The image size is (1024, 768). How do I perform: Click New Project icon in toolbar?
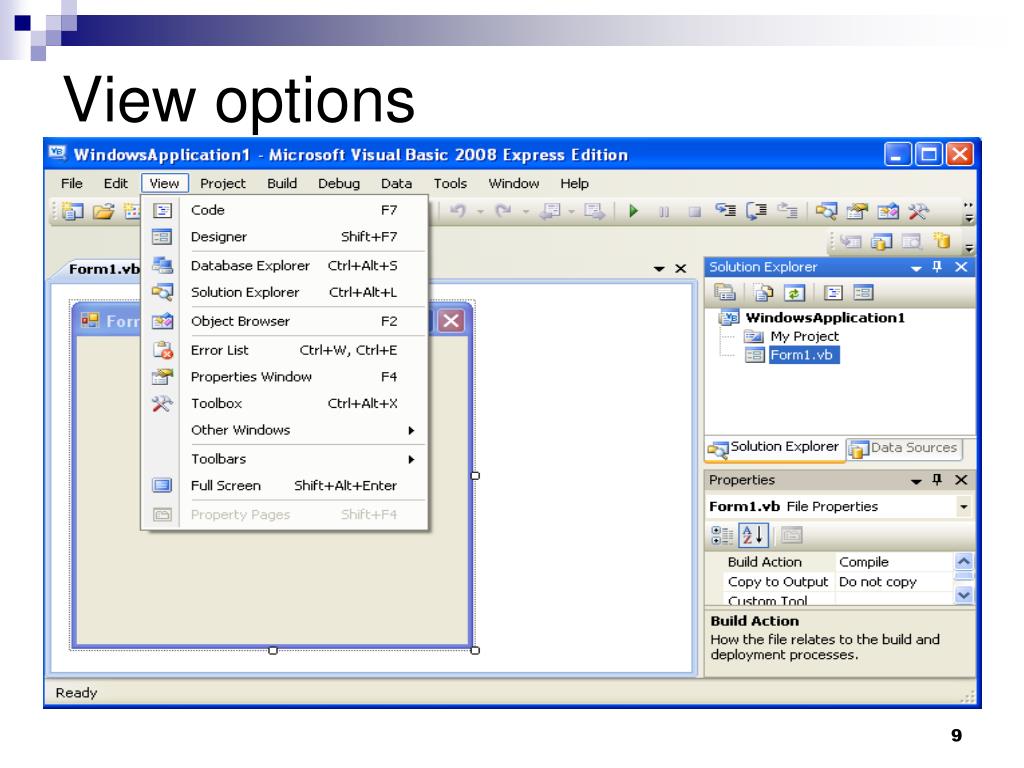(72, 211)
